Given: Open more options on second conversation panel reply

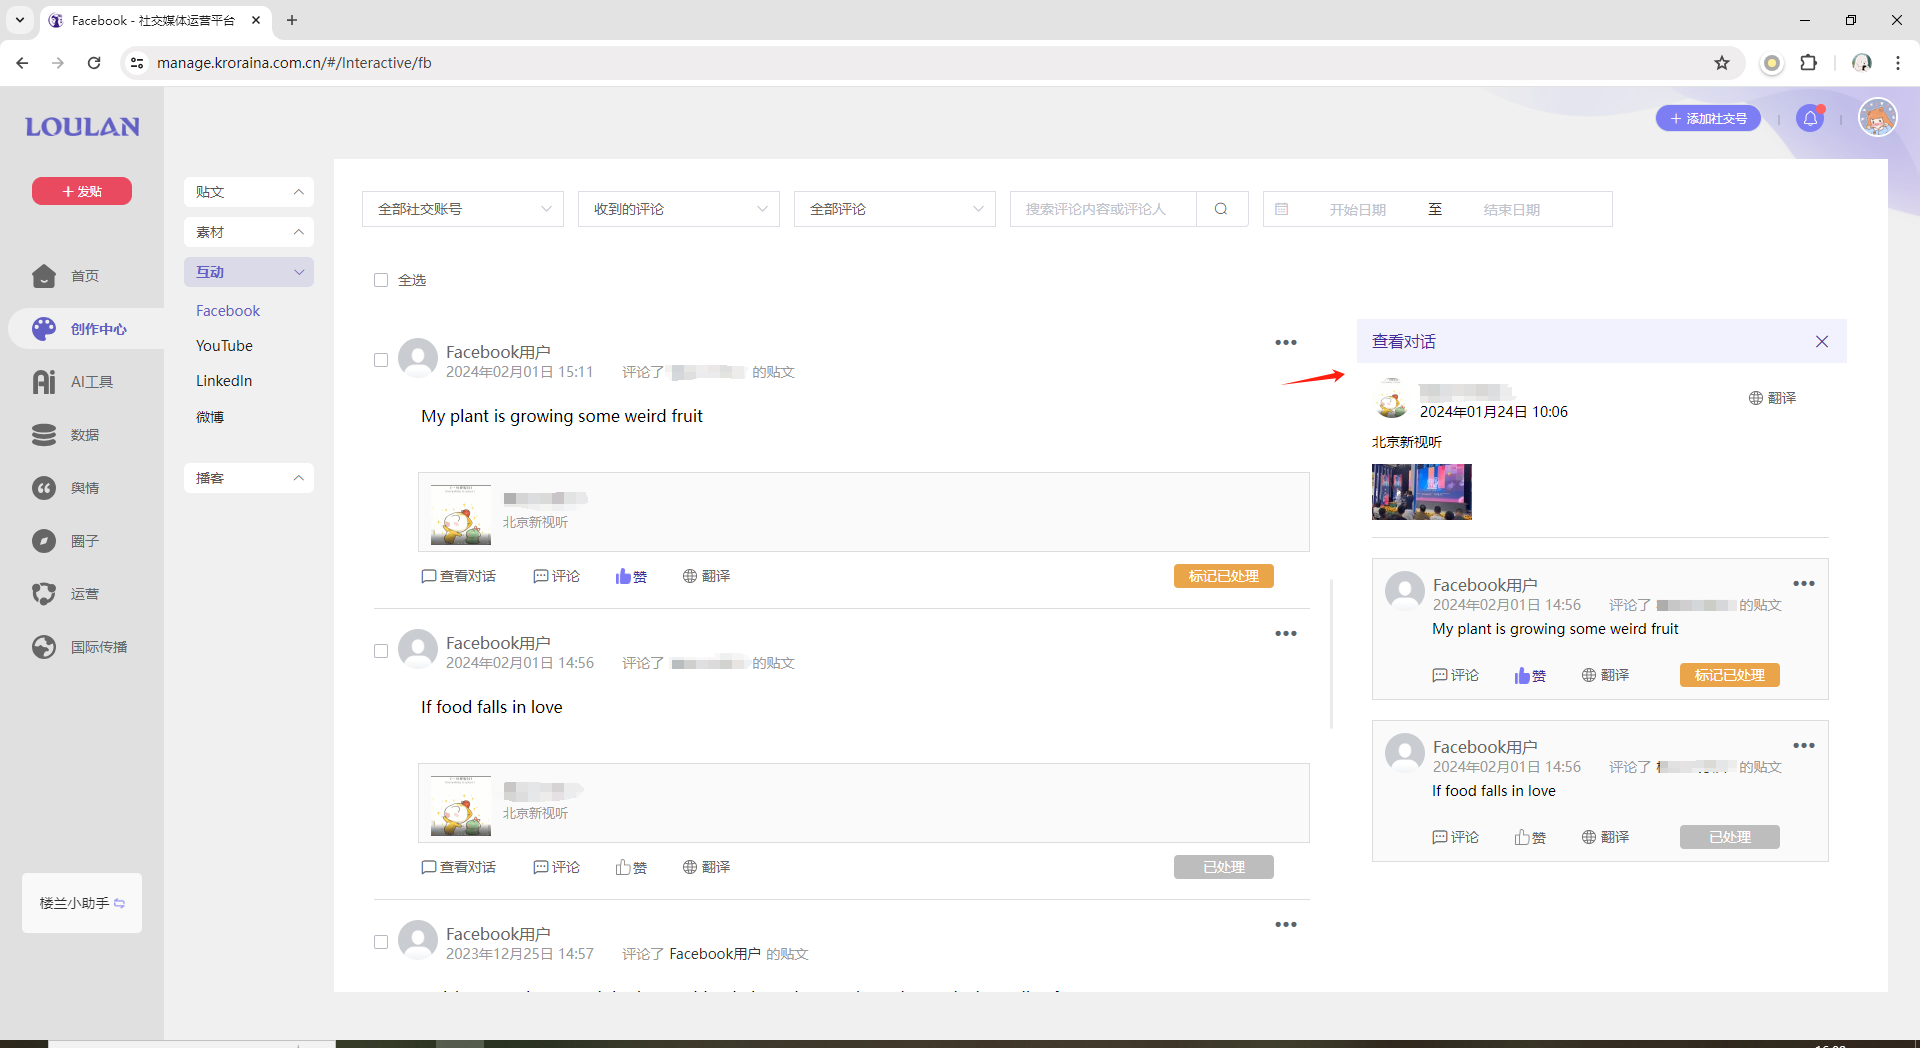Looking at the screenshot, I should click(1804, 746).
